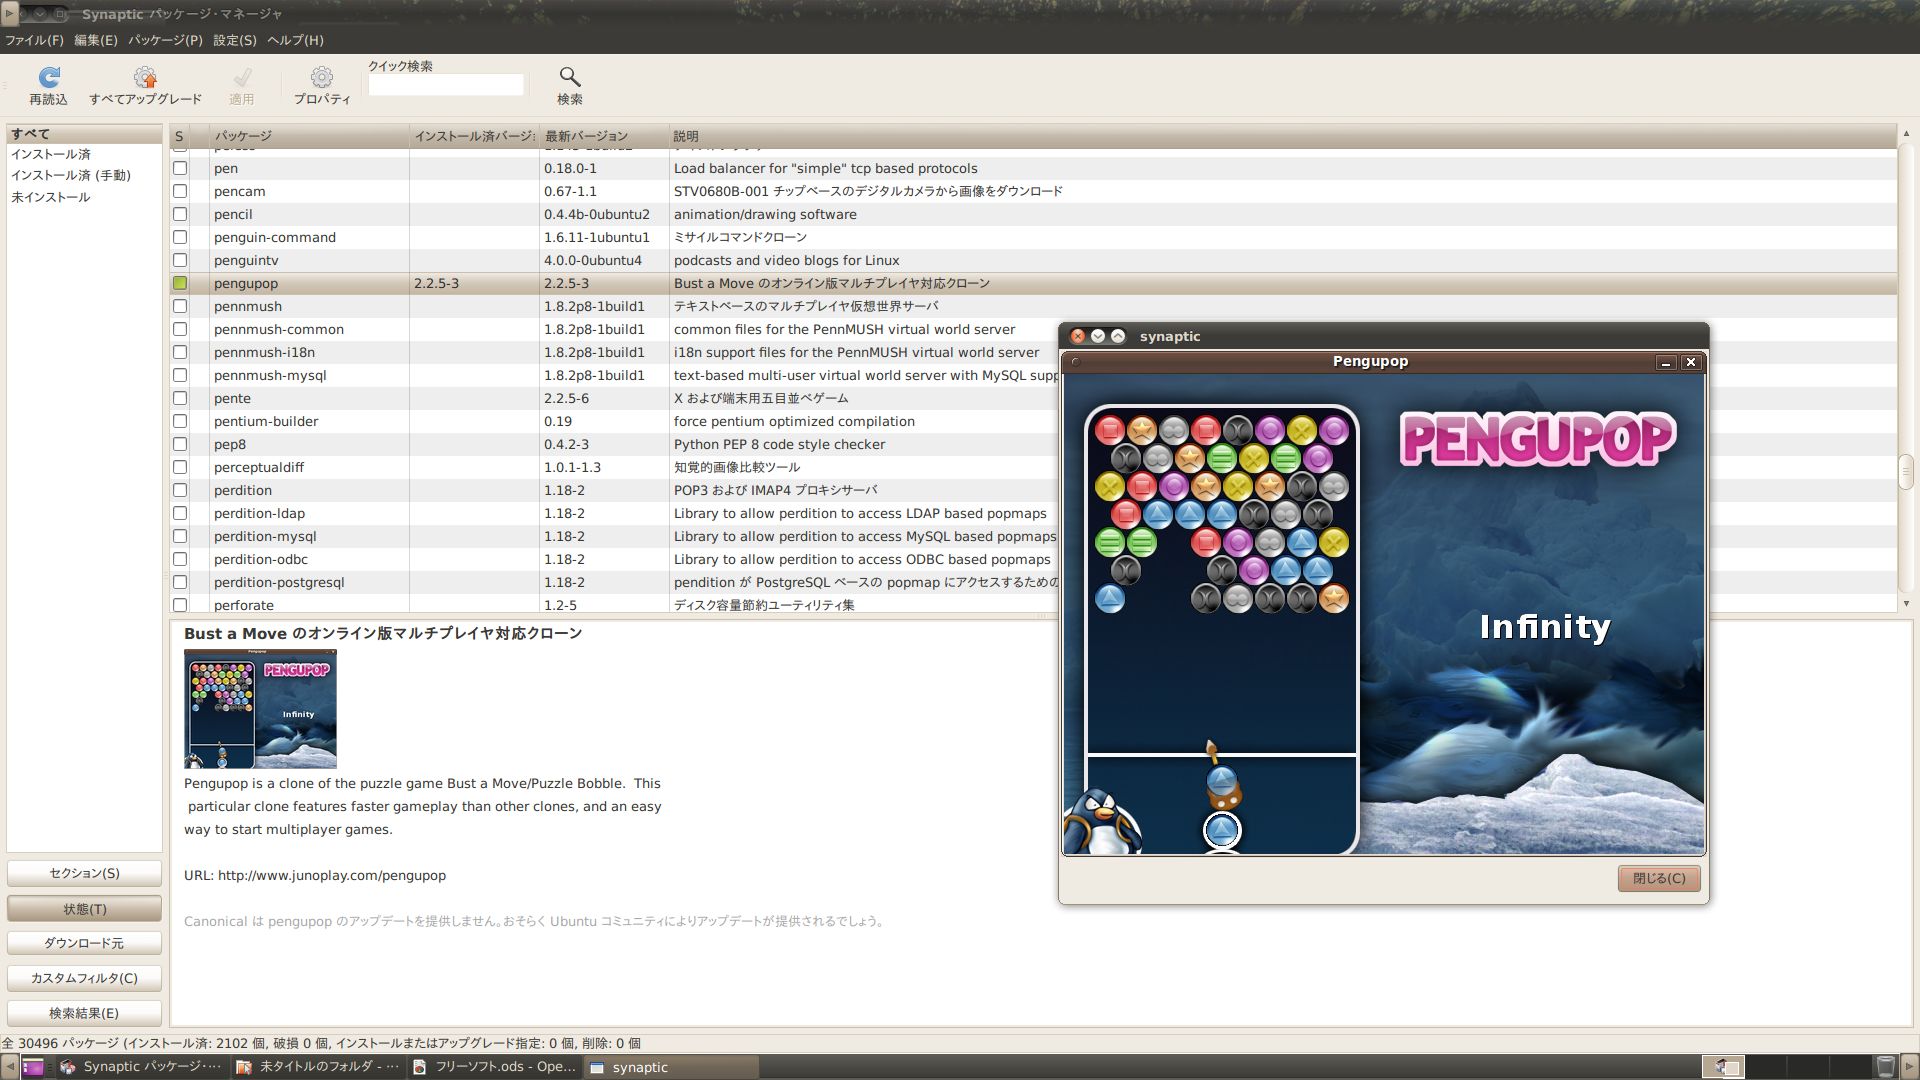Click the trash icon in the bottom panel
The width and height of the screenshot is (1920, 1080).
[x=1885, y=1067]
